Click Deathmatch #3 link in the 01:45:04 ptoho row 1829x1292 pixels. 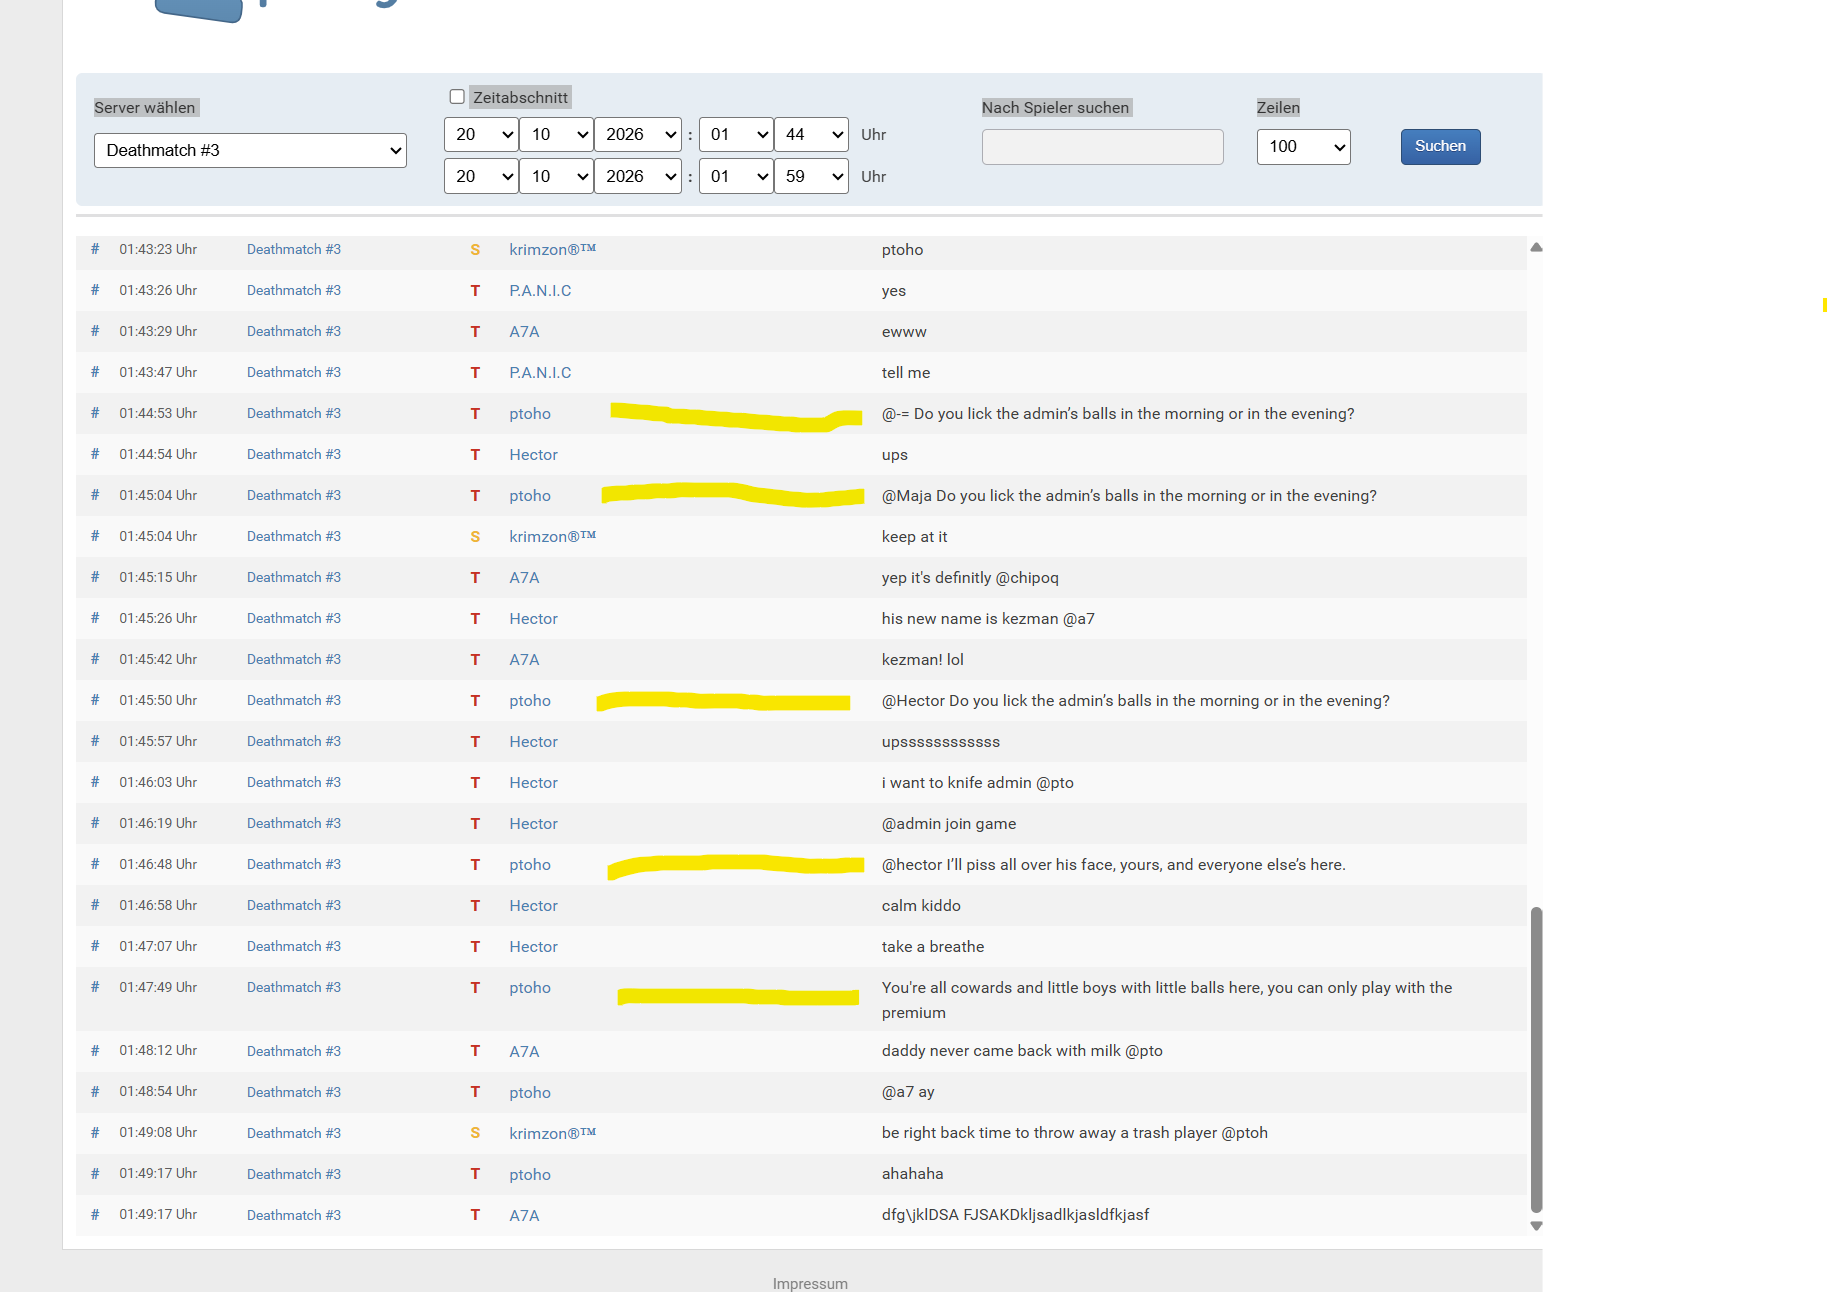[x=294, y=496]
